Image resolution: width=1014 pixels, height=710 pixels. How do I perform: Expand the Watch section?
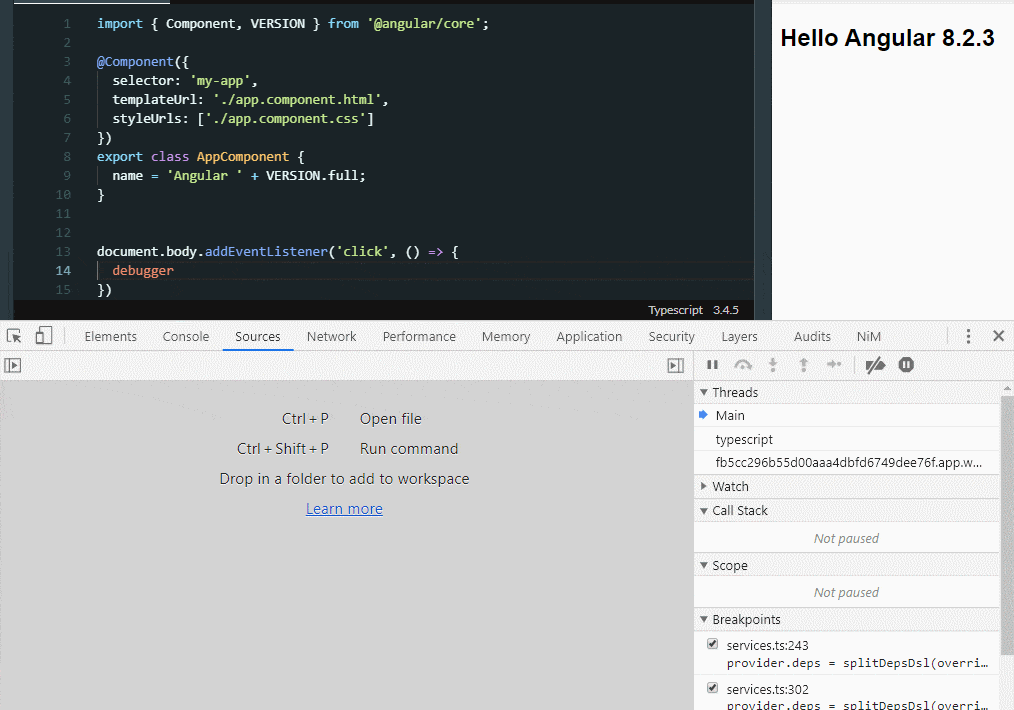click(x=704, y=486)
